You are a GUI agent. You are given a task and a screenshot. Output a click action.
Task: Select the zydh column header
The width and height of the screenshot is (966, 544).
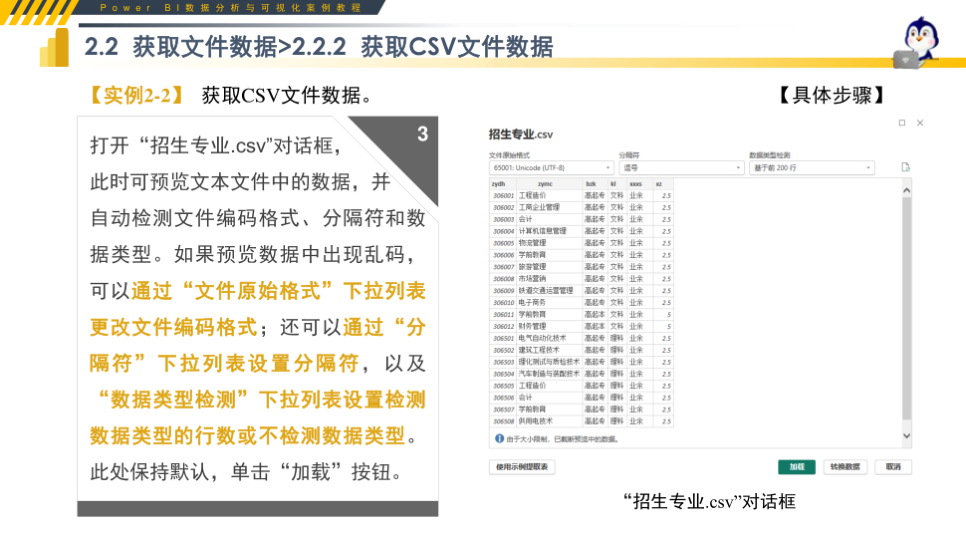(x=503, y=184)
